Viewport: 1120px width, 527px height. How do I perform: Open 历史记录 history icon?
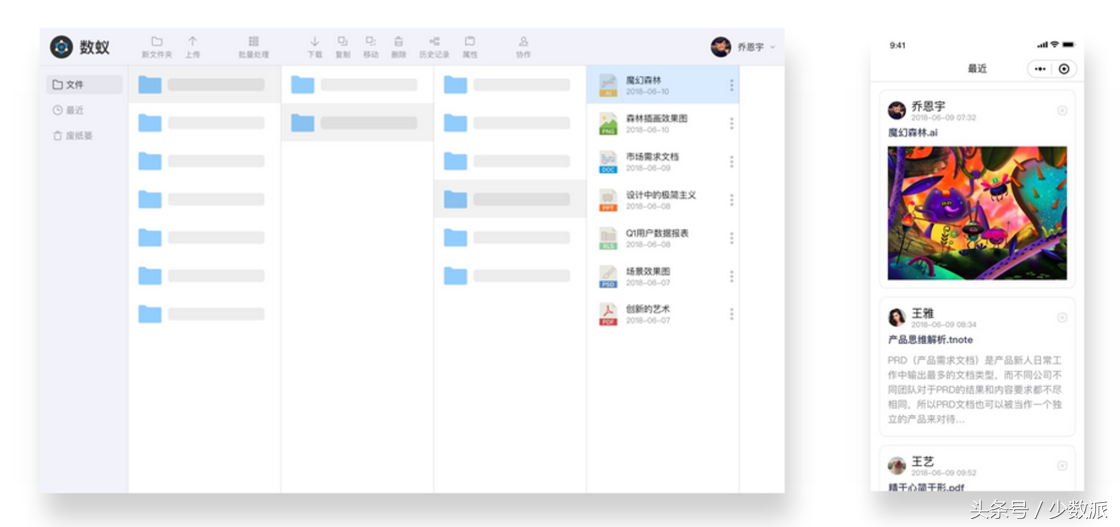434,41
